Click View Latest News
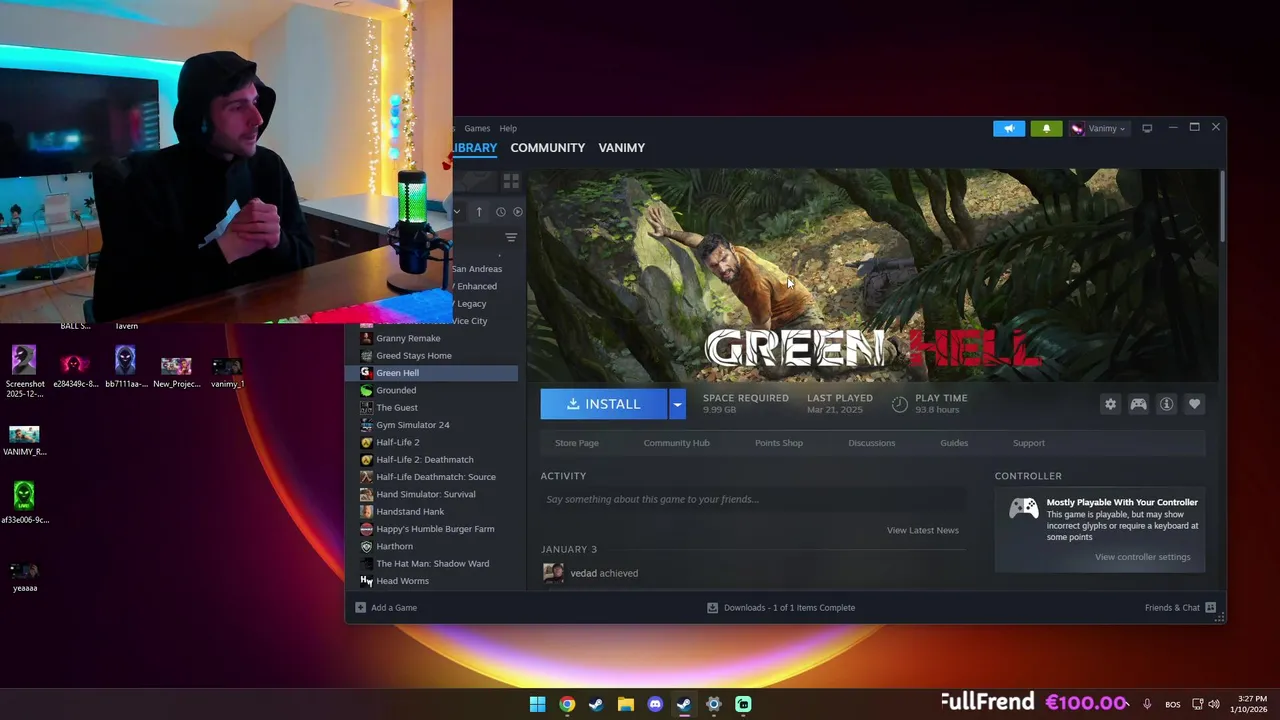The width and height of the screenshot is (1280, 720). (x=922, y=530)
